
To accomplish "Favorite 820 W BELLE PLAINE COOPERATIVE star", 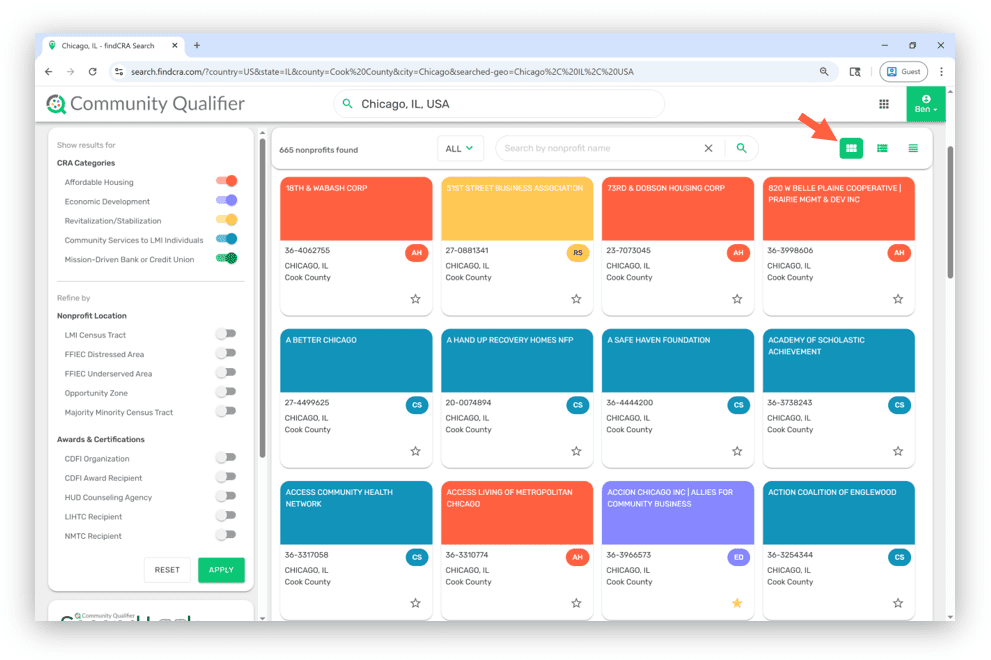I will tap(898, 299).
